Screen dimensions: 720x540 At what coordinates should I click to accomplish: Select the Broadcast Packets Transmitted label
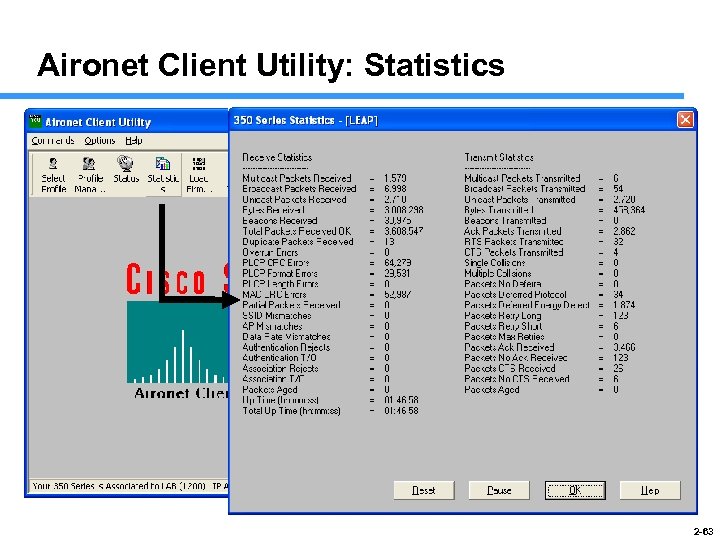coord(524,189)
